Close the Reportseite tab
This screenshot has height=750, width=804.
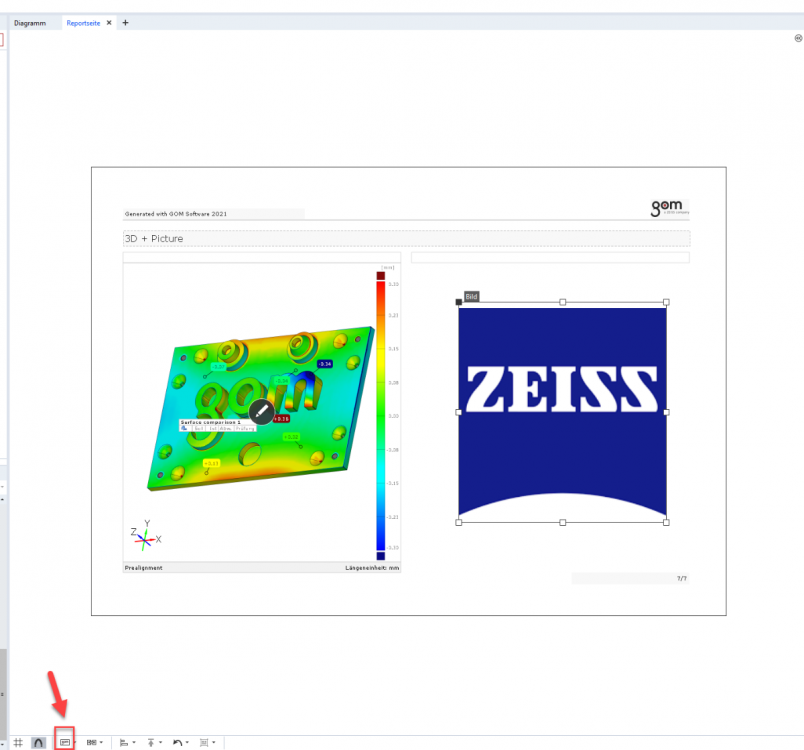109,23
